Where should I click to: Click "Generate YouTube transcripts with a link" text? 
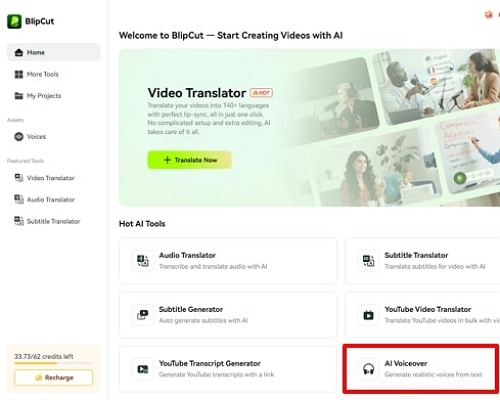216,374
